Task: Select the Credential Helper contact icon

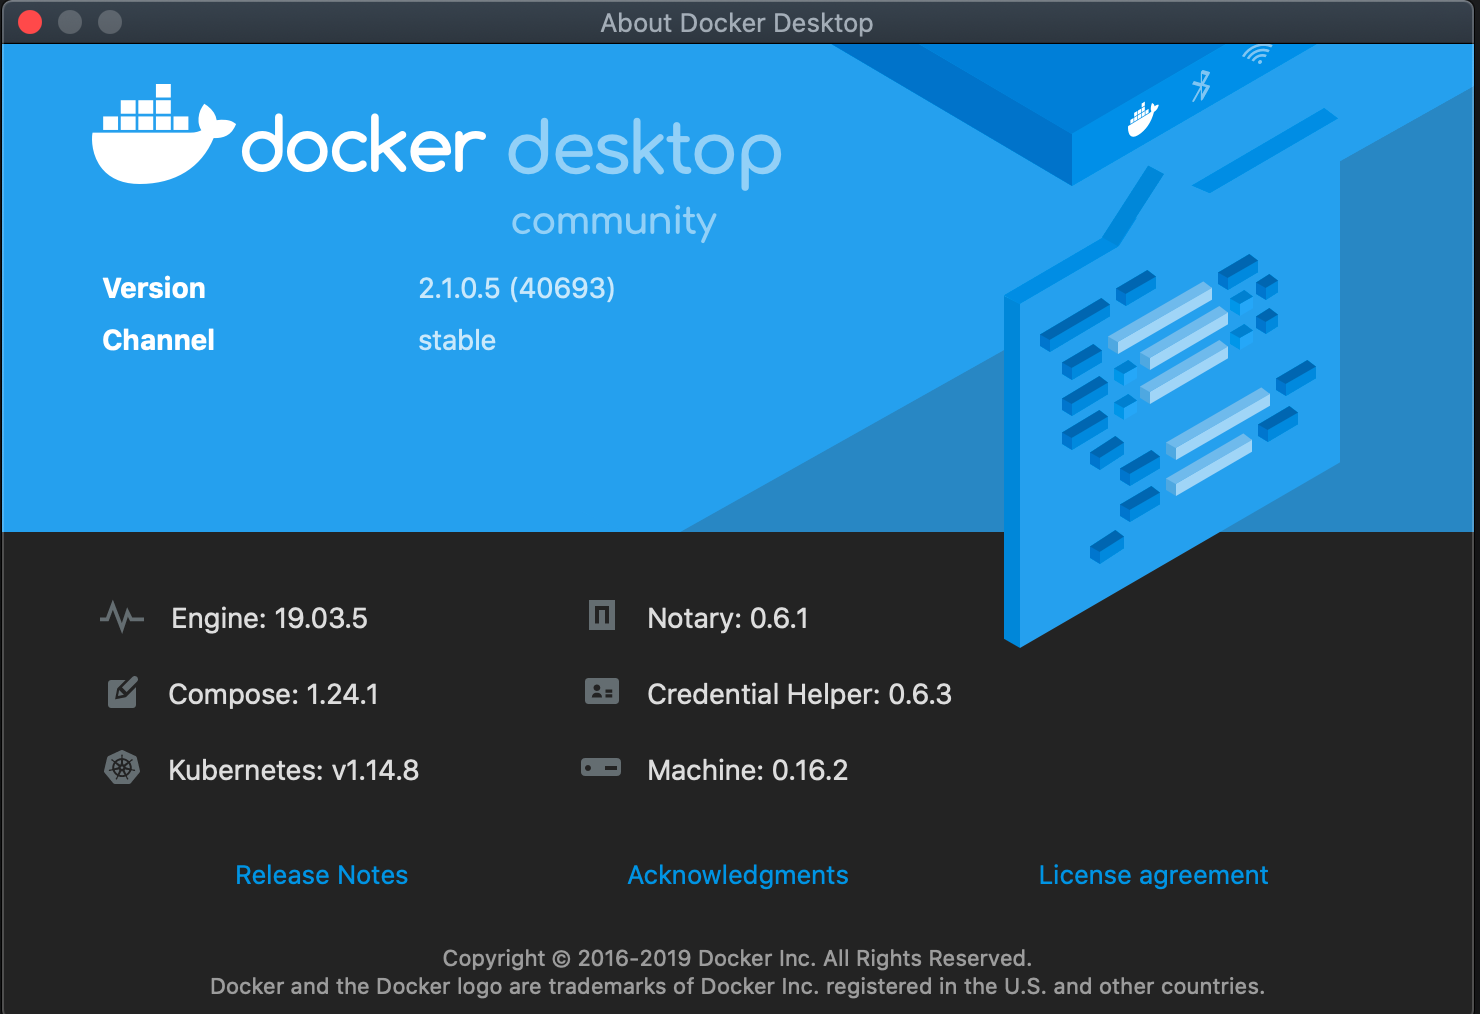Action: click(x=600, y=692)
